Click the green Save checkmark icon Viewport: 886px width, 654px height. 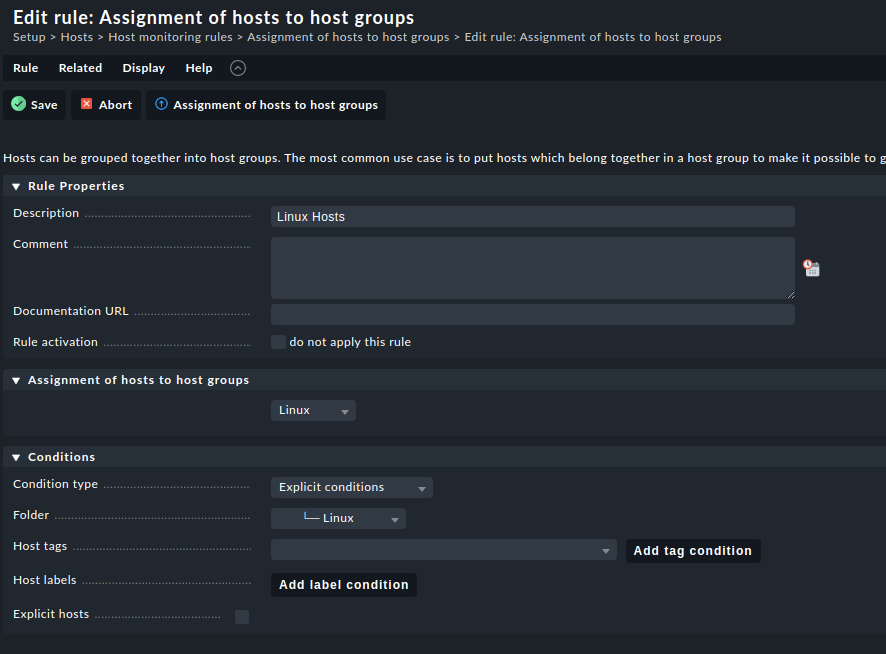[18, 104]
